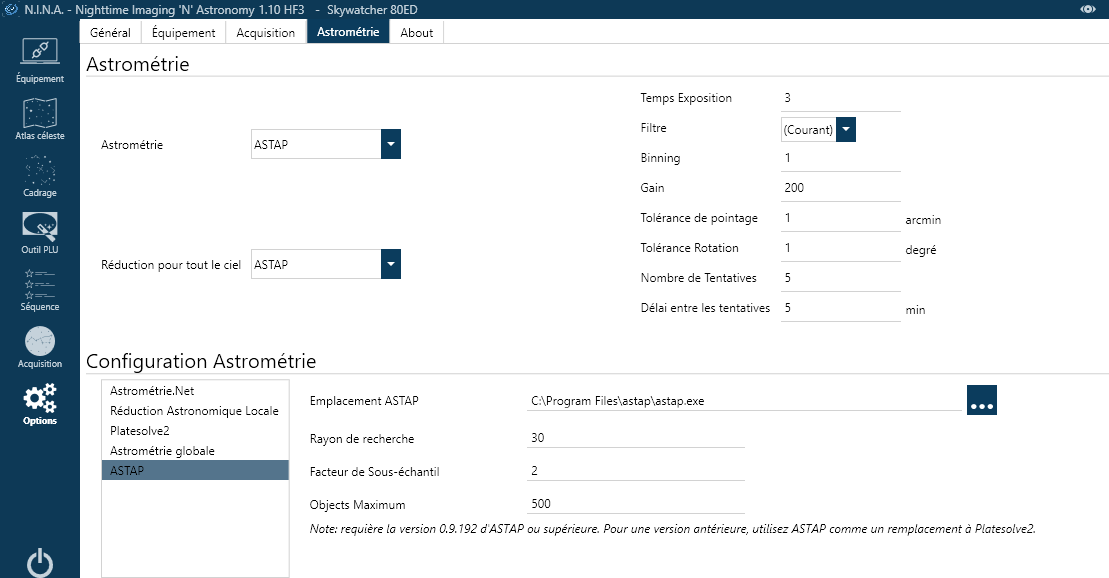Screen dimensions: 1109x578
Task: Click the power button icon
Action: pyautogui.click(x=40, y=563)
